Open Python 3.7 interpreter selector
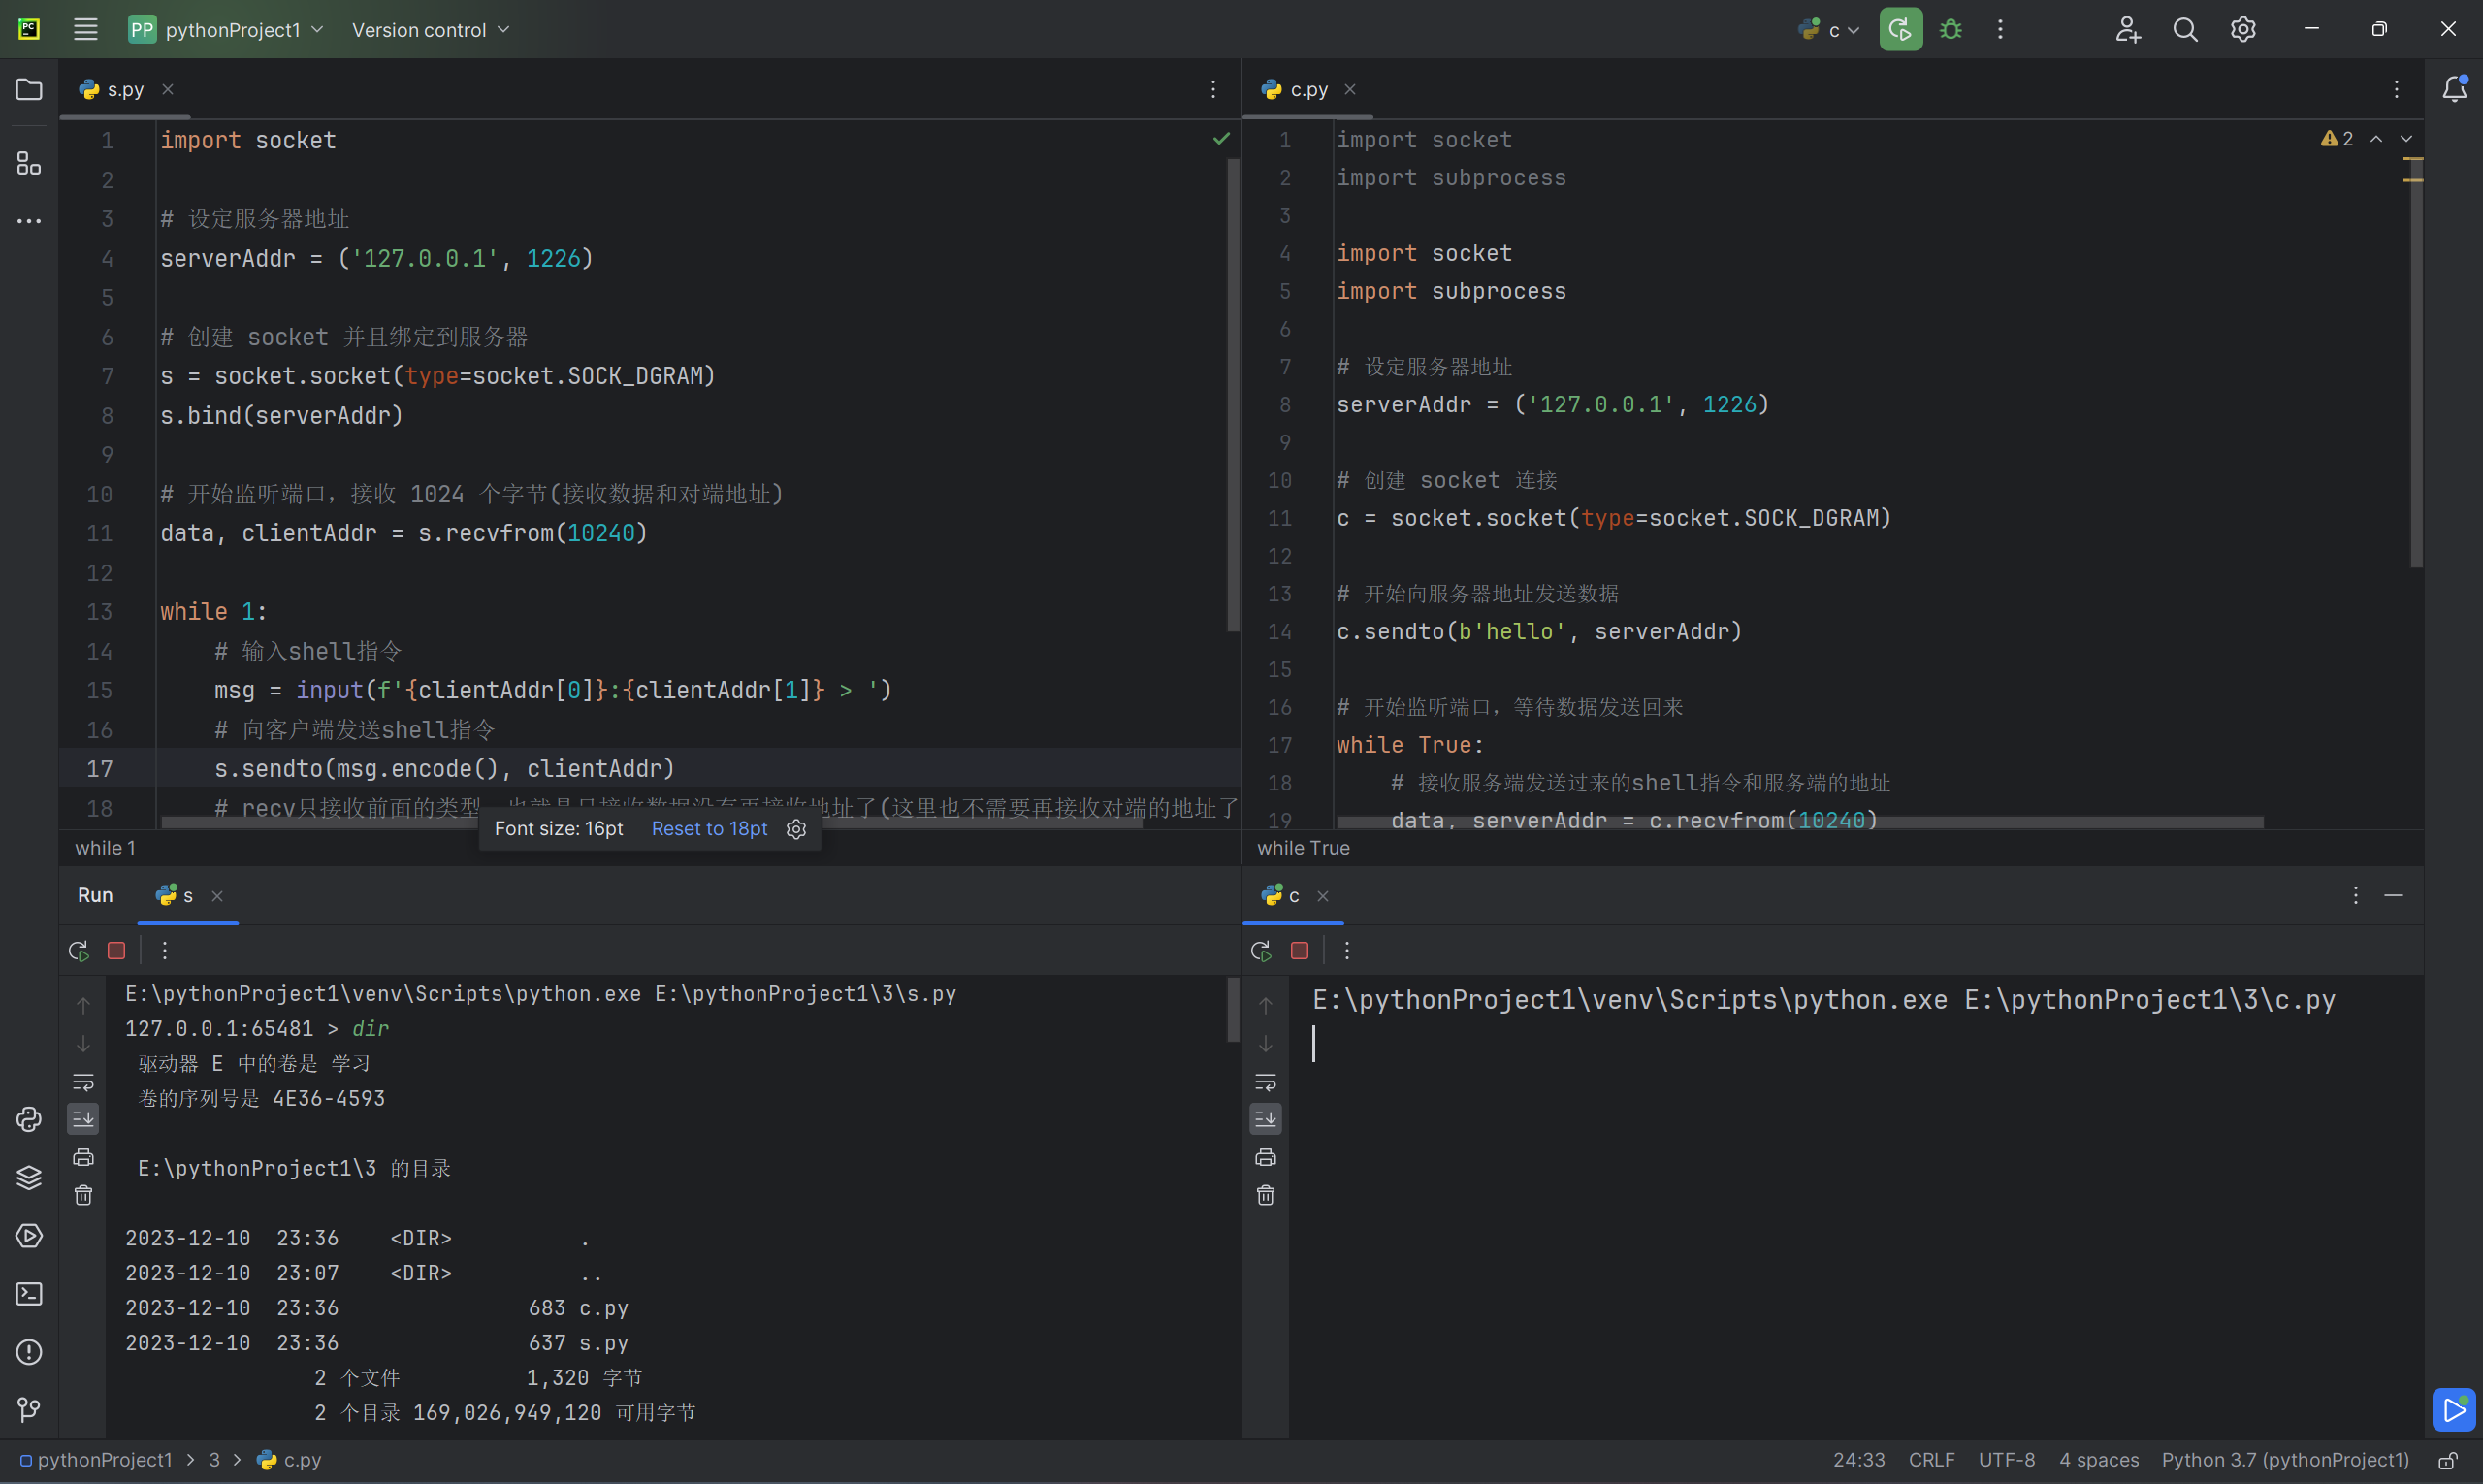This screenshot has height=1484, width=2483. tap(2285, 1460)
